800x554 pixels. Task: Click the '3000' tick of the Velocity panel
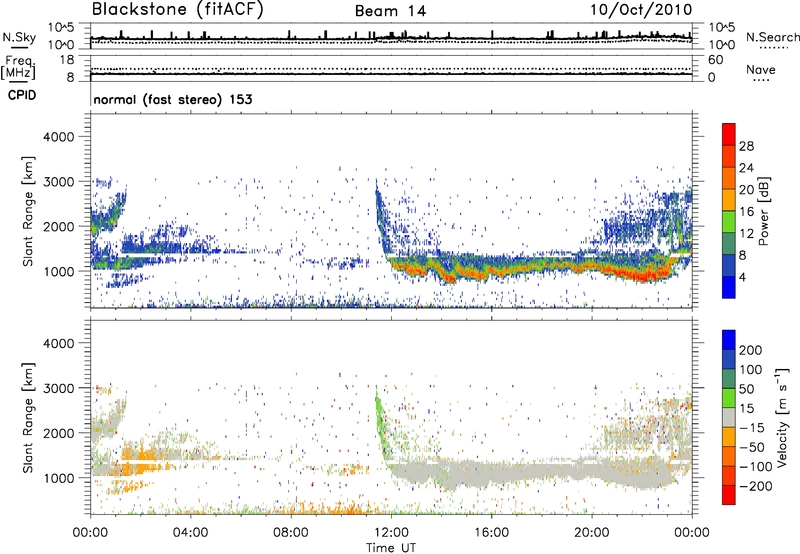[x=59, y=388]
